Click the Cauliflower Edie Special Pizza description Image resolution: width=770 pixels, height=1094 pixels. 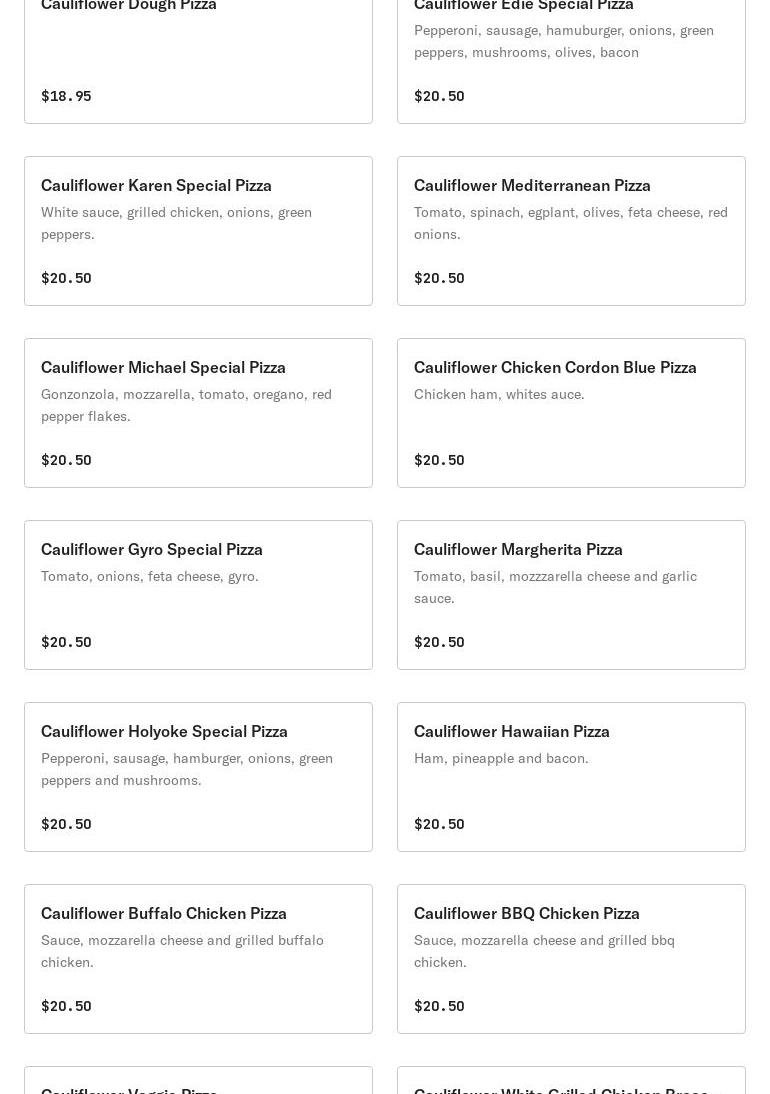pos(564,41)
